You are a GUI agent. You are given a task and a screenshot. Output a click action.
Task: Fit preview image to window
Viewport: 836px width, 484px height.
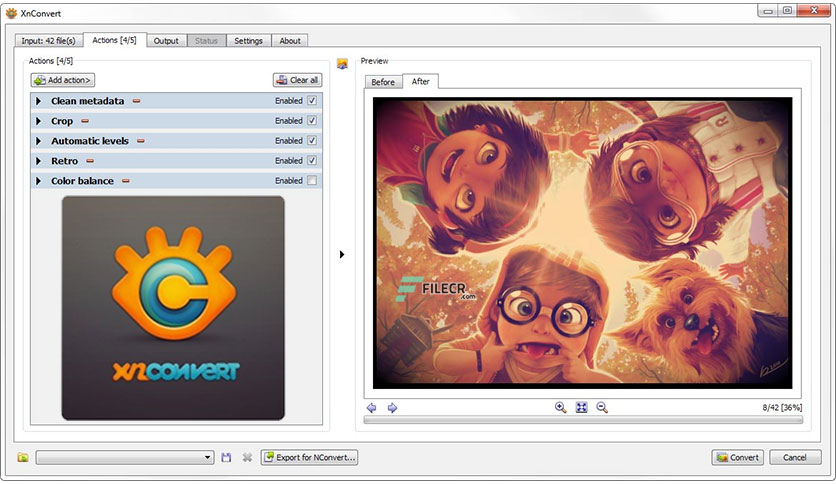[581, 408]
